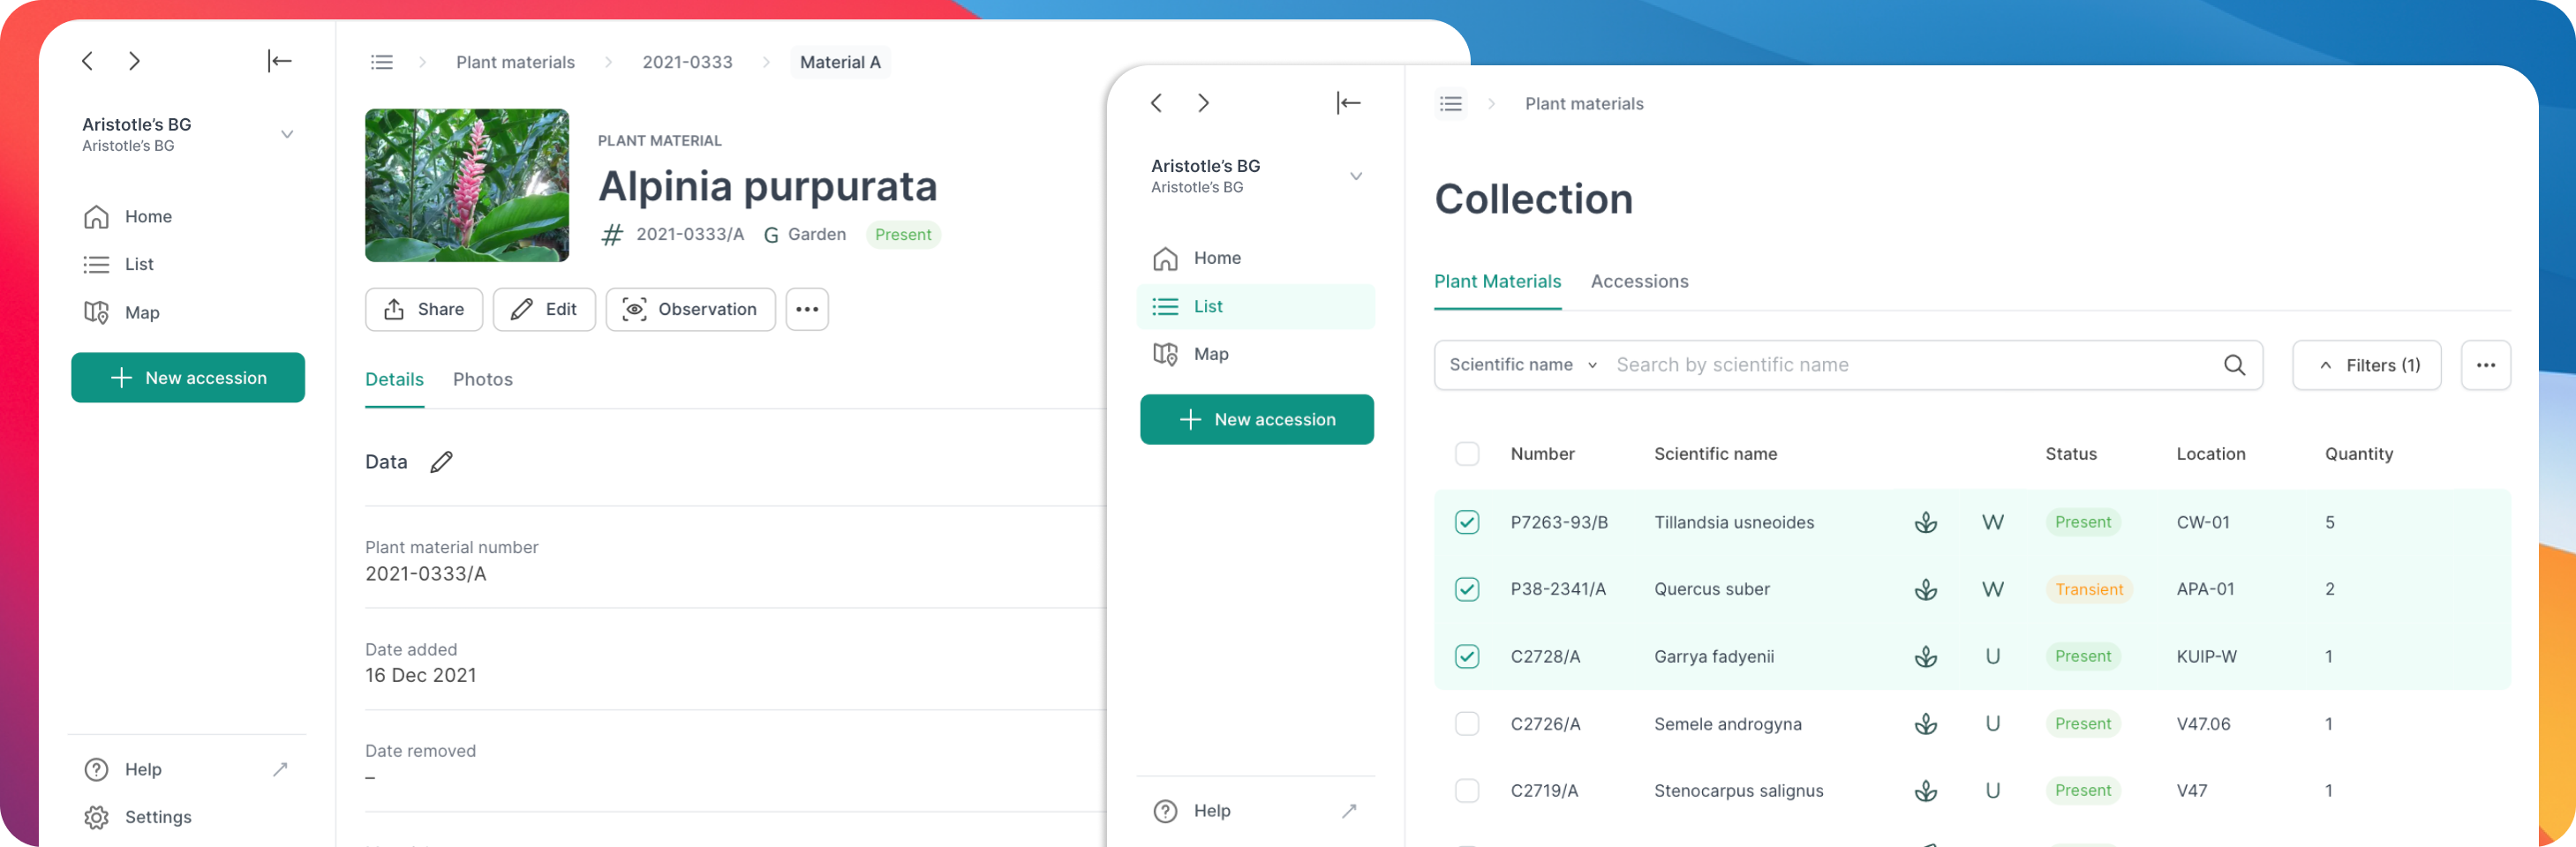Viewport: 2576px width, 847px height.
Task: Expand Aristotle's BG selector in Collection window
Action: [x=1356, y=176]
